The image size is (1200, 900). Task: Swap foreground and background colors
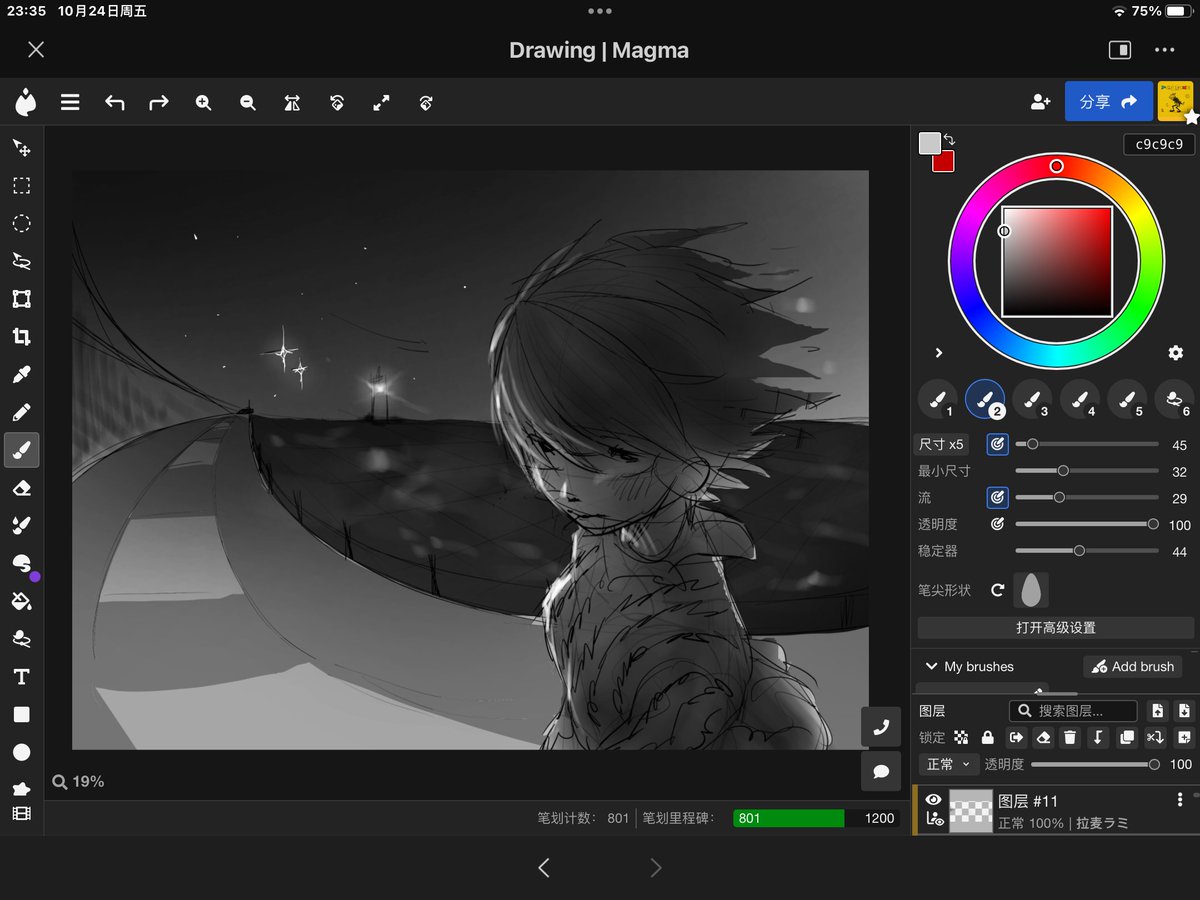(949, 140)
